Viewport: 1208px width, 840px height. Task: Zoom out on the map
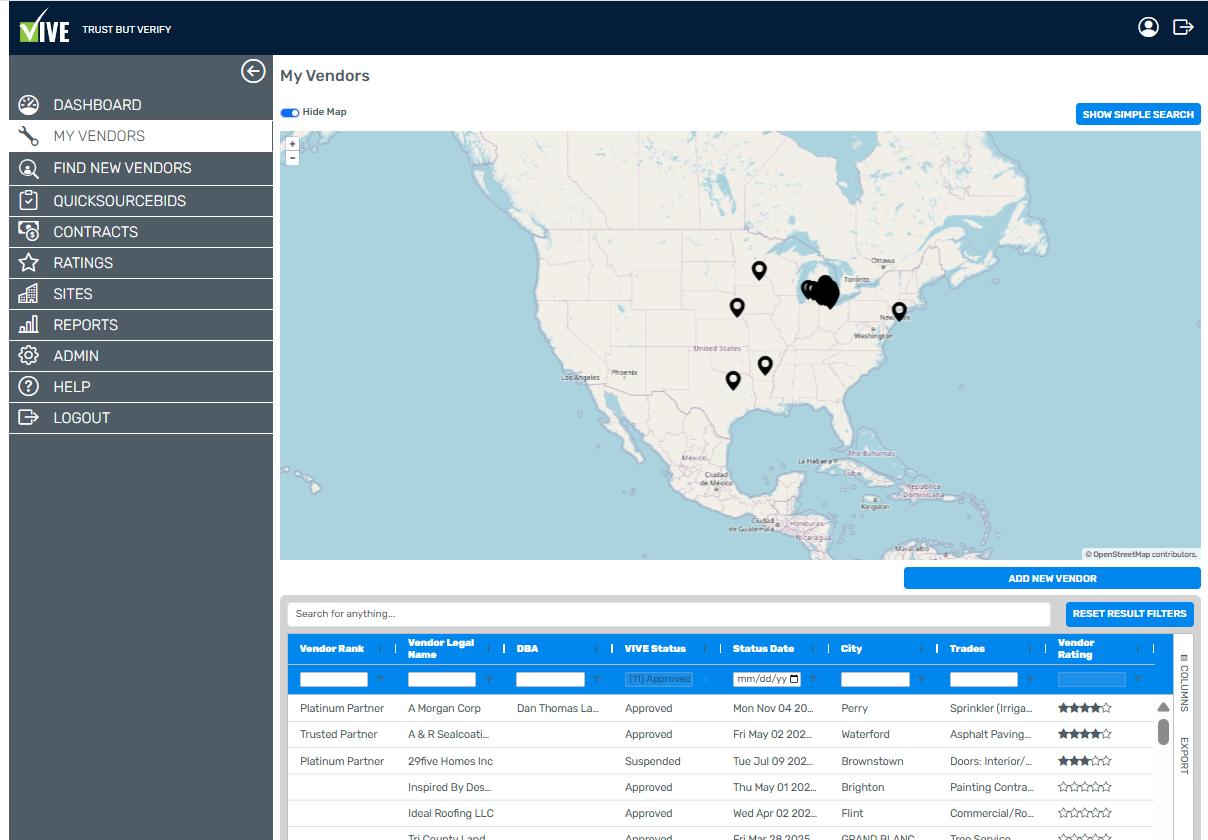(x=292, y=158)
